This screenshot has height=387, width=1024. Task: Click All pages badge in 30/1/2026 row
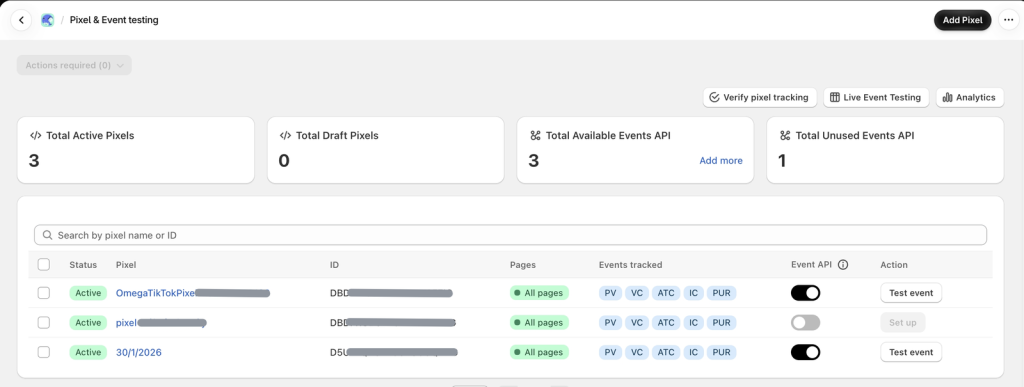[x=539, y=352]
